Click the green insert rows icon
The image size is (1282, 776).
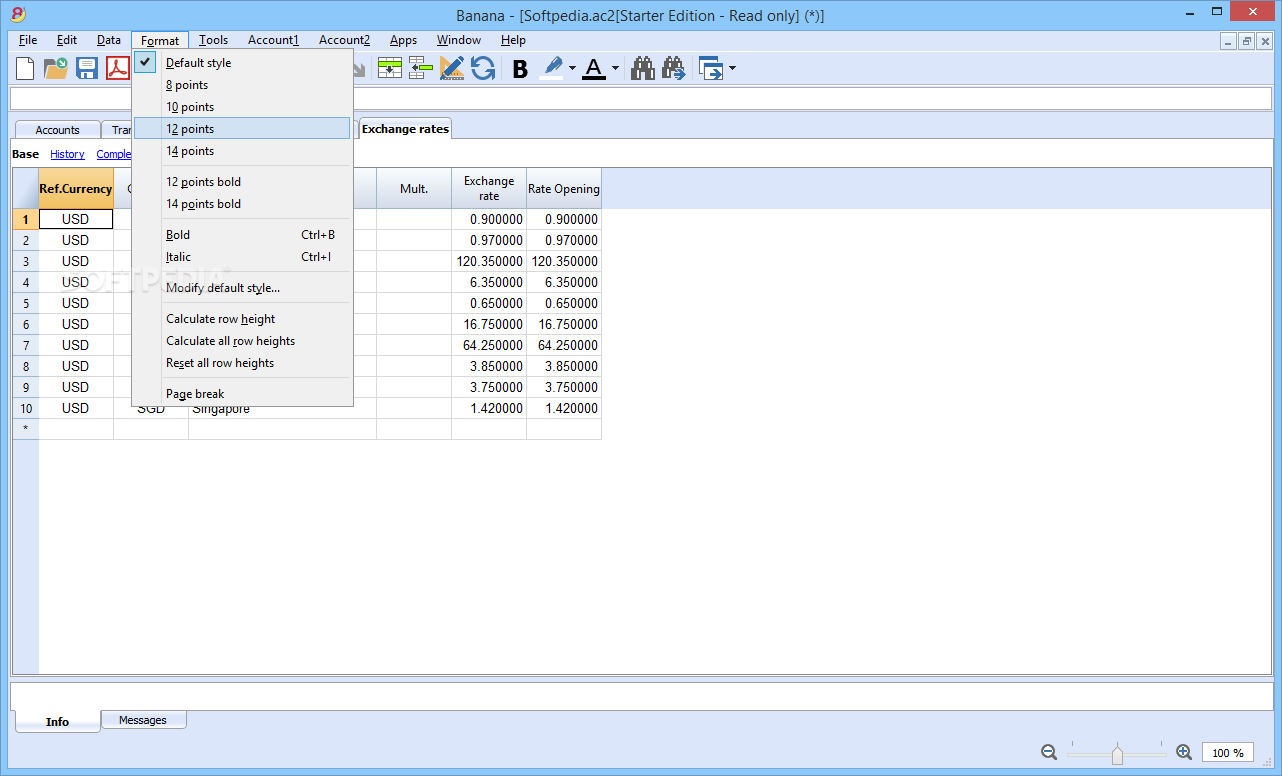click(390, 69)
